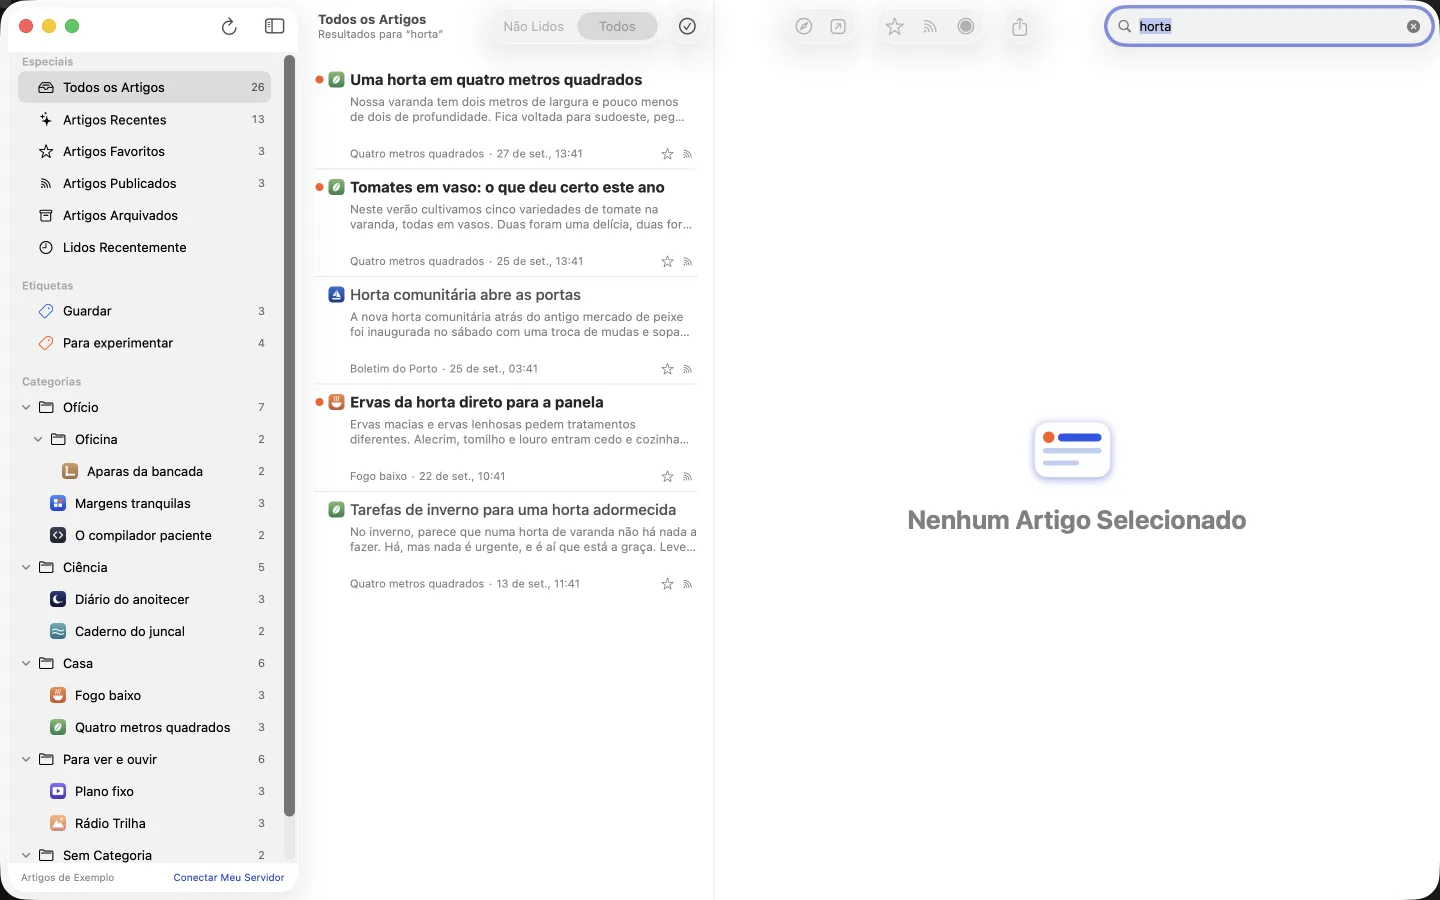Viewport: 1440px width, 900px height.
Task: Star "Ervas da horta direto para a panela"
Action: tap(667, 477)
